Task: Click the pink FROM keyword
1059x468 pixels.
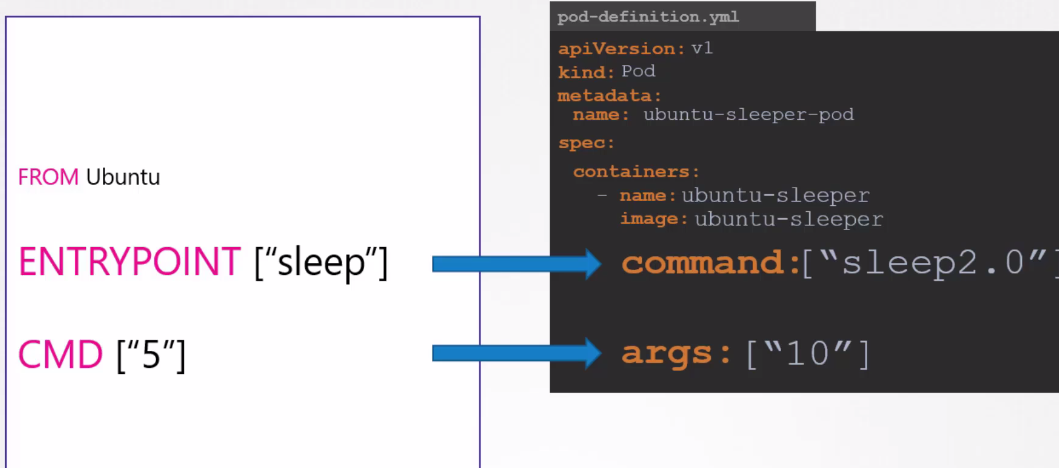Action: 48,178
